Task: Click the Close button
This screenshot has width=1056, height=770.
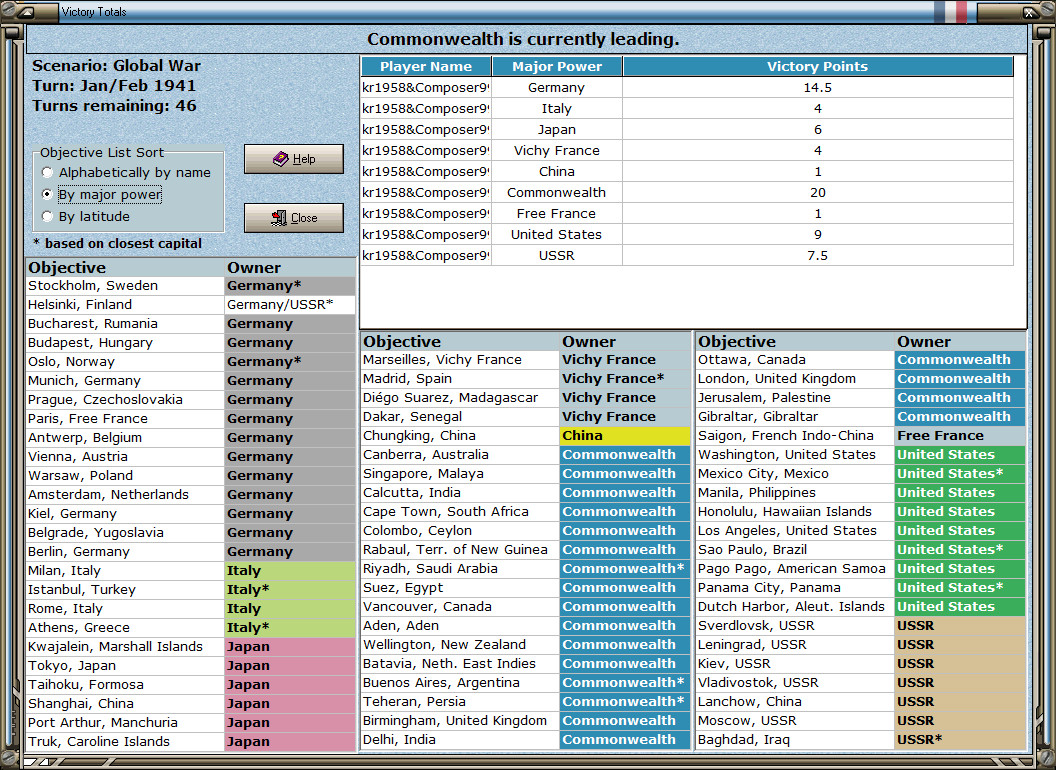Action: [x=294, y=218]
